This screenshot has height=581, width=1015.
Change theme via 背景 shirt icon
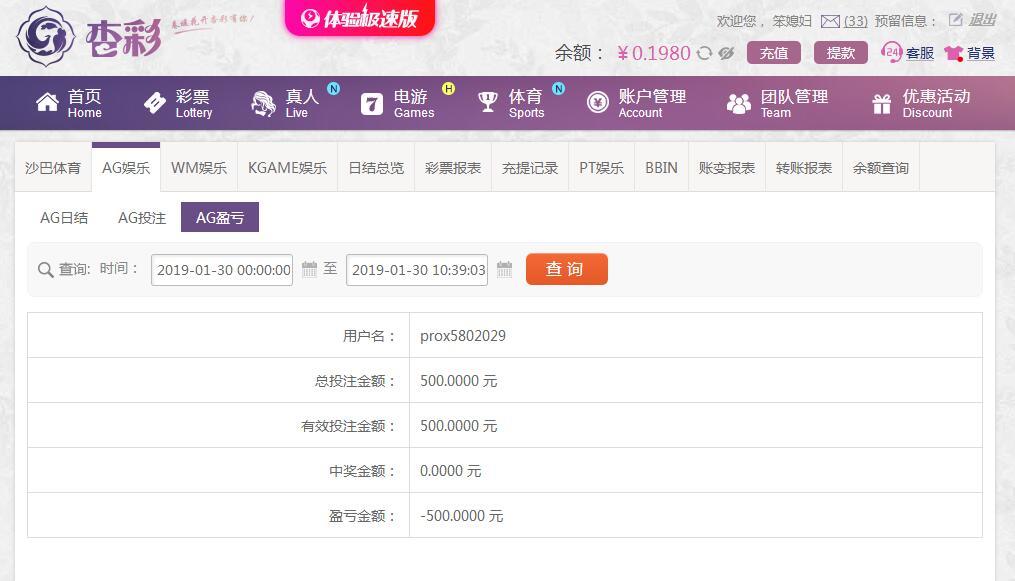(x=969, y=53)
